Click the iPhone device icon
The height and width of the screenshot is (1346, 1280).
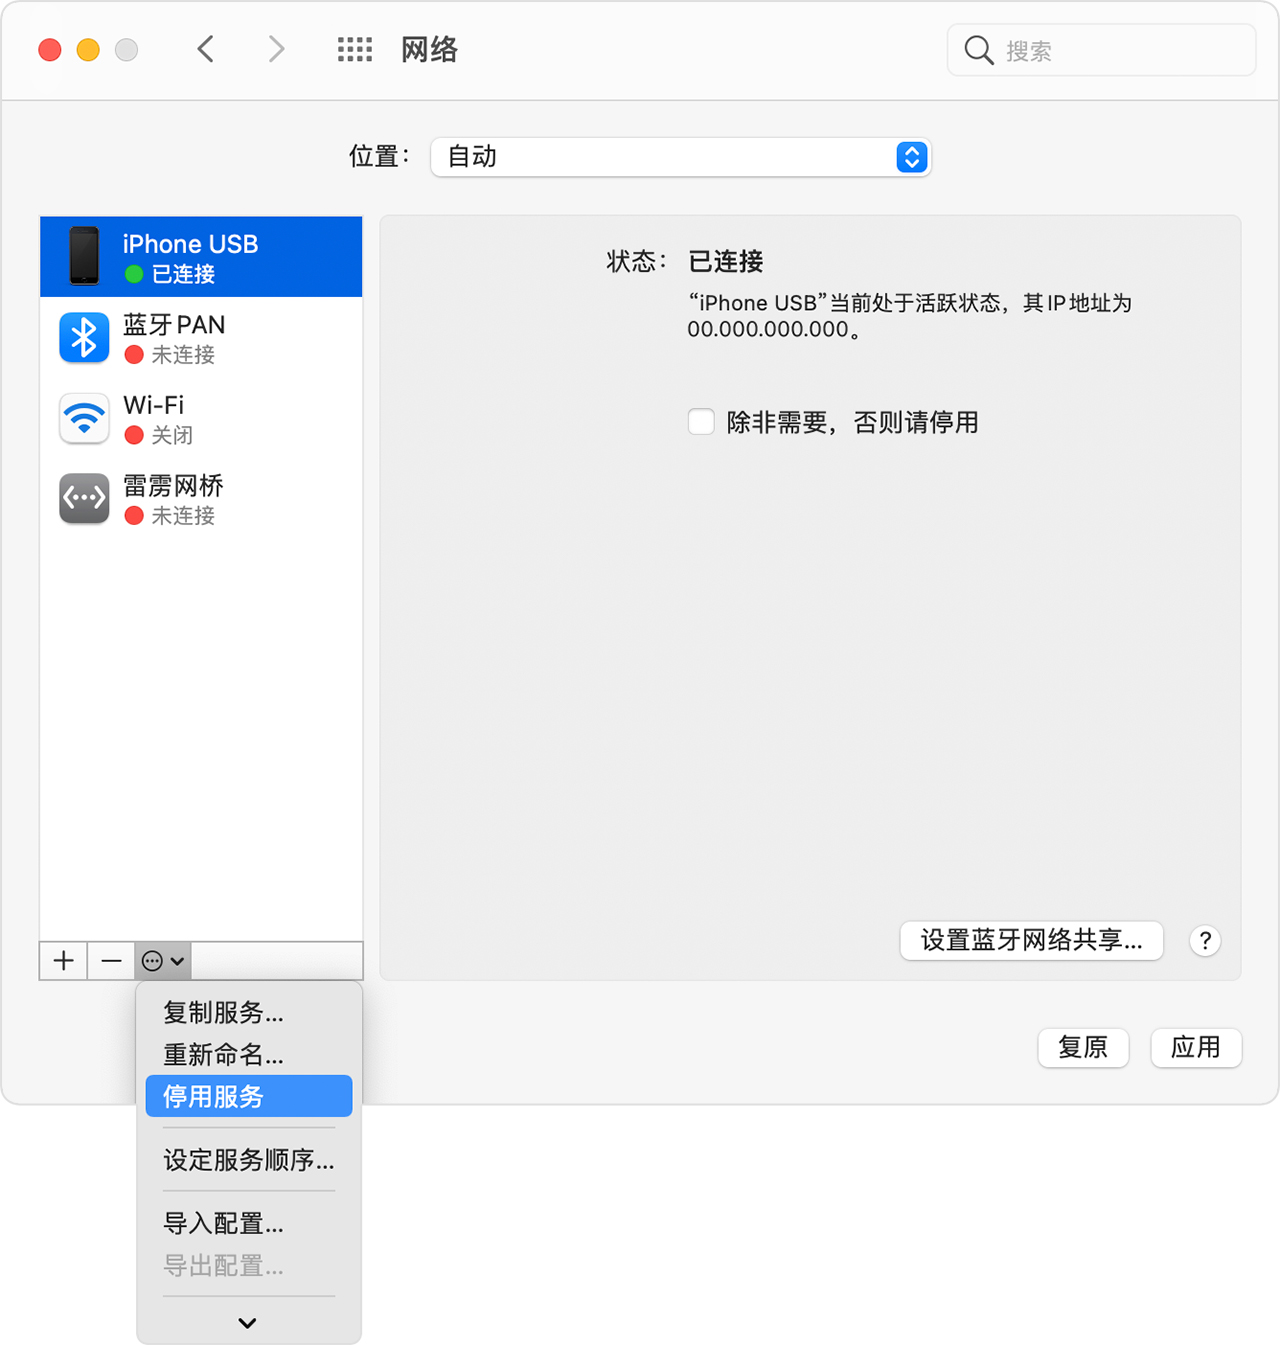tap(84, 256)
